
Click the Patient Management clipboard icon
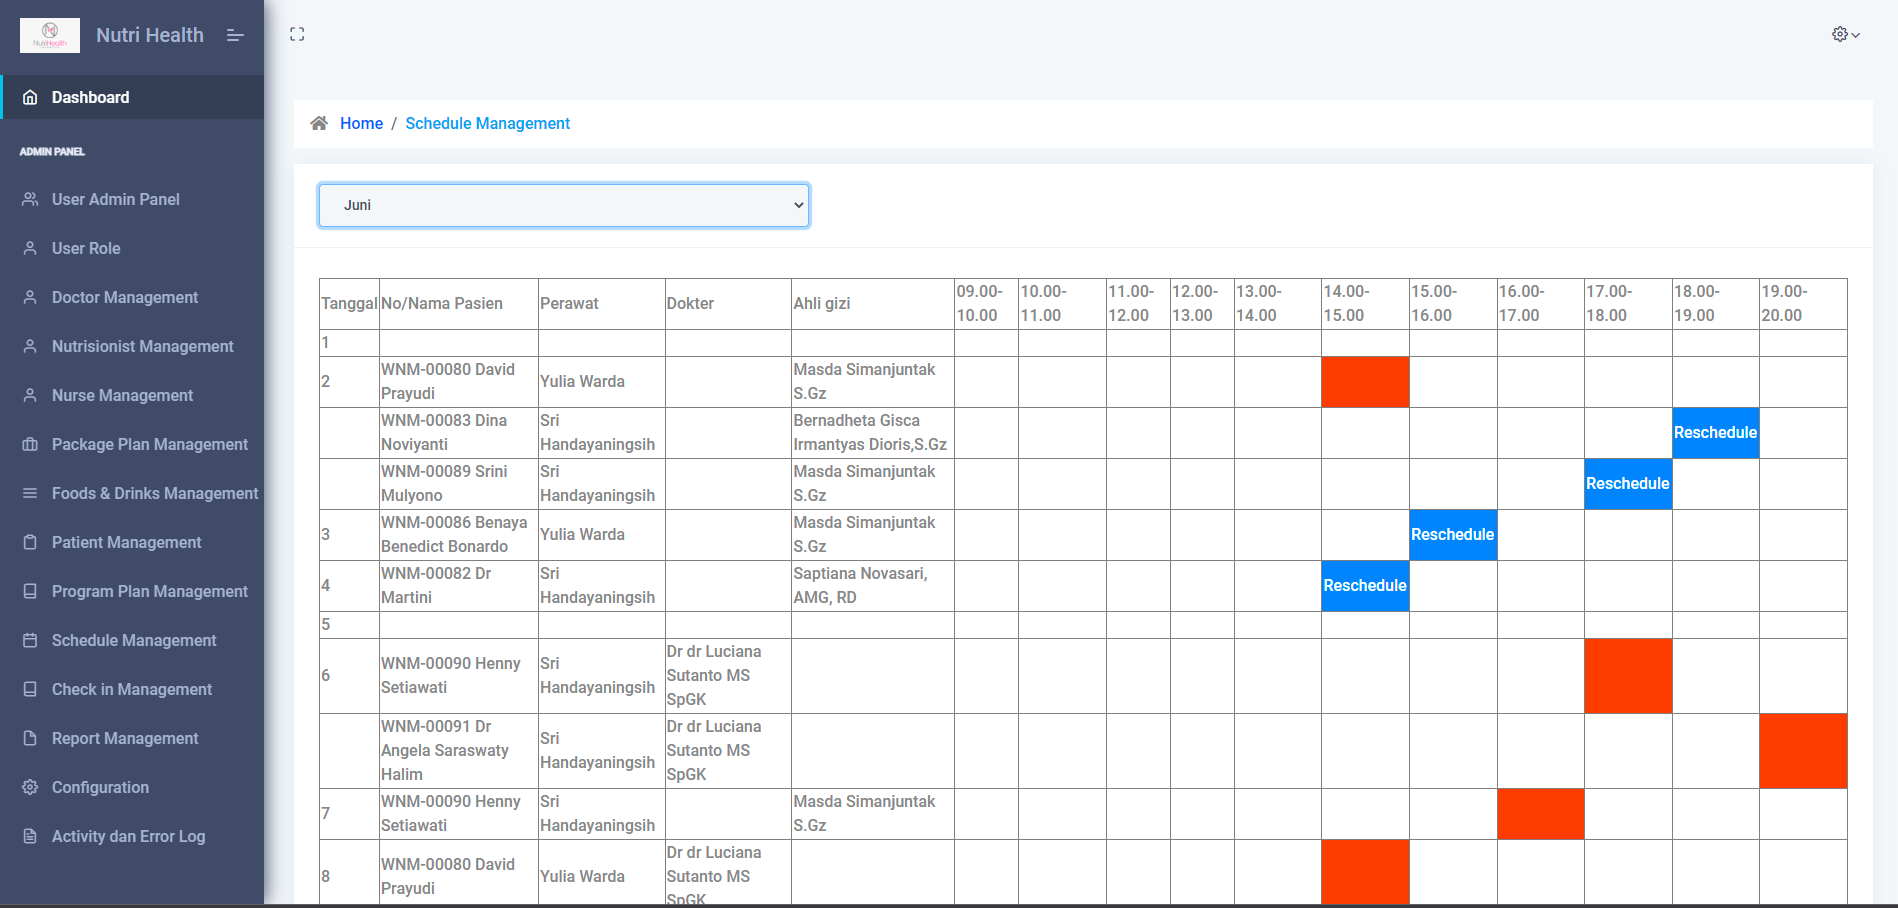click(30, 542)
